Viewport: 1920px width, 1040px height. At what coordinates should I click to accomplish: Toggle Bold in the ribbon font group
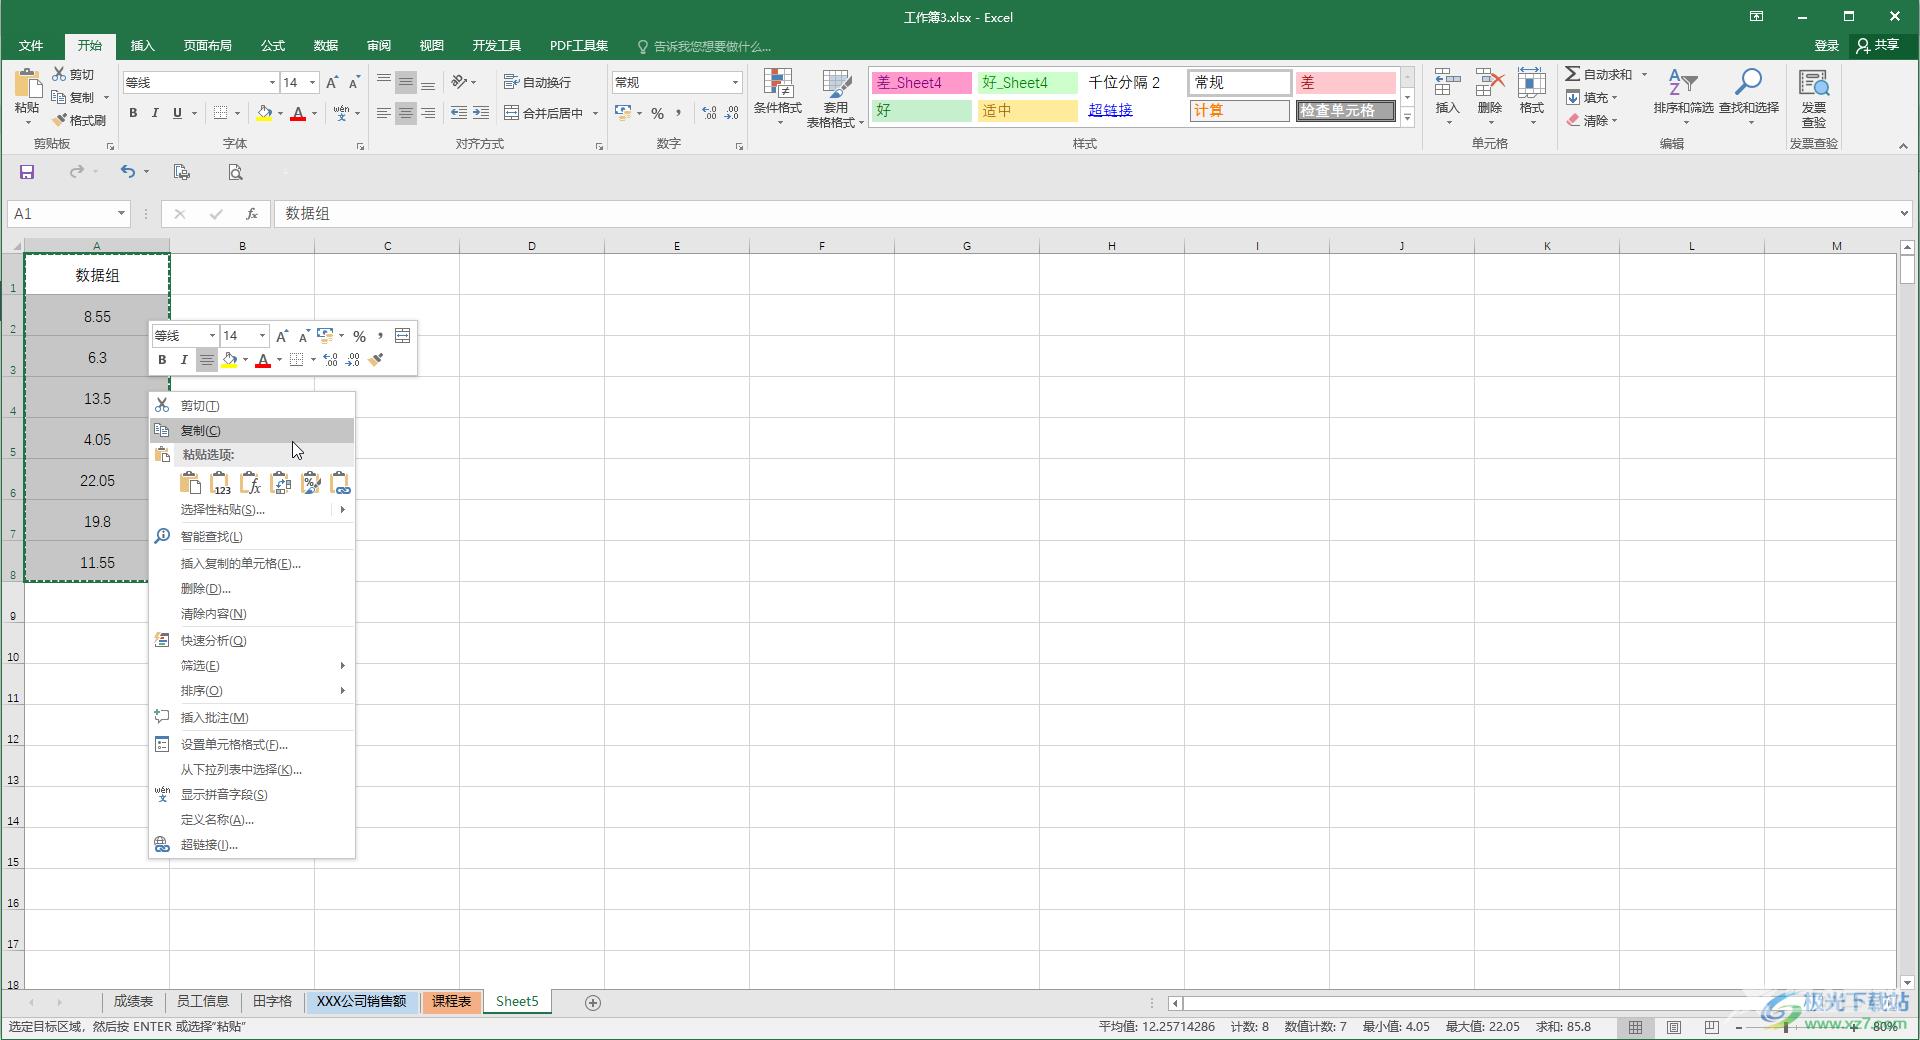click(x=133, y=113)
